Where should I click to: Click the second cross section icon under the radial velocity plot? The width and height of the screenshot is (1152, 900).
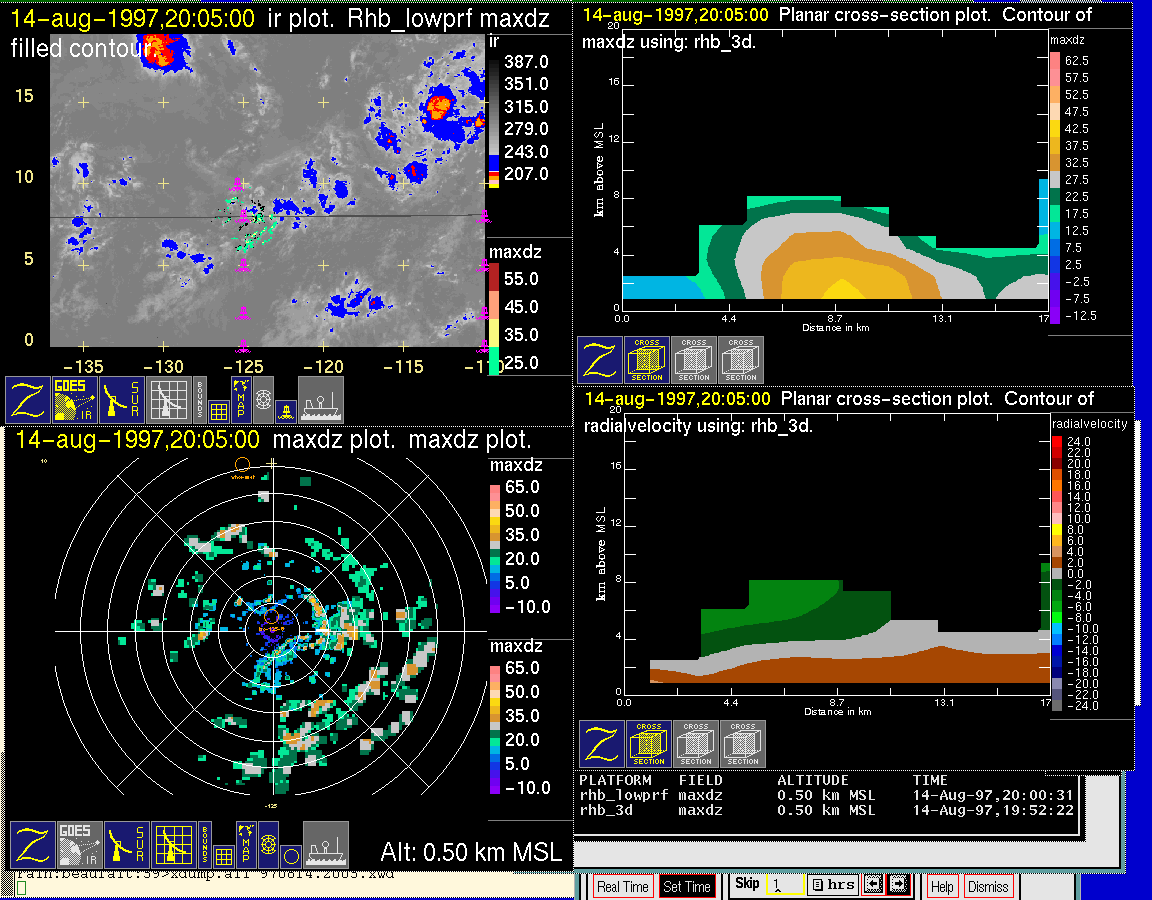(696, 744)
